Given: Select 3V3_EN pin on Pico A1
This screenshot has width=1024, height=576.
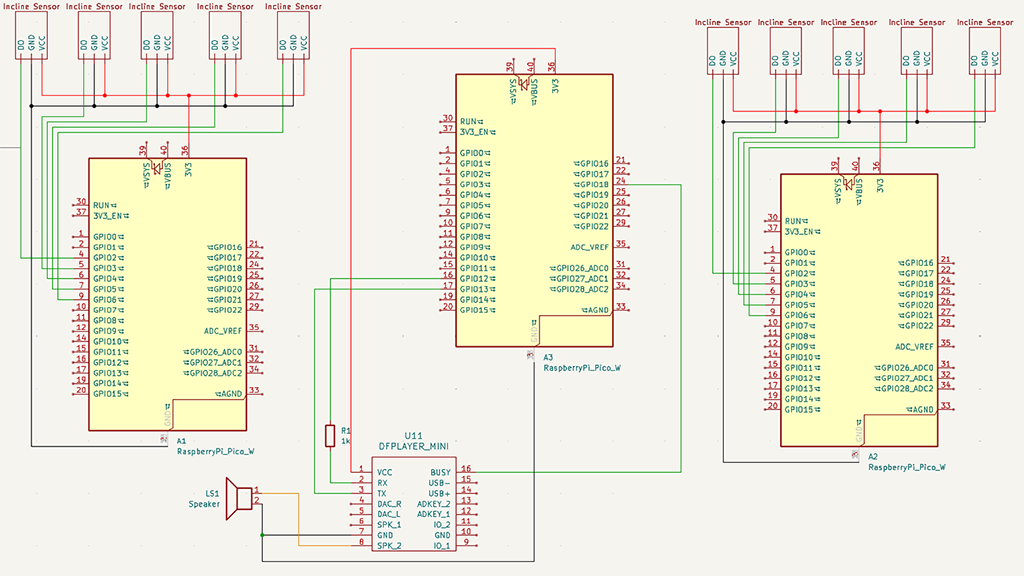Looking at the screenshot, I should point(110,216).
